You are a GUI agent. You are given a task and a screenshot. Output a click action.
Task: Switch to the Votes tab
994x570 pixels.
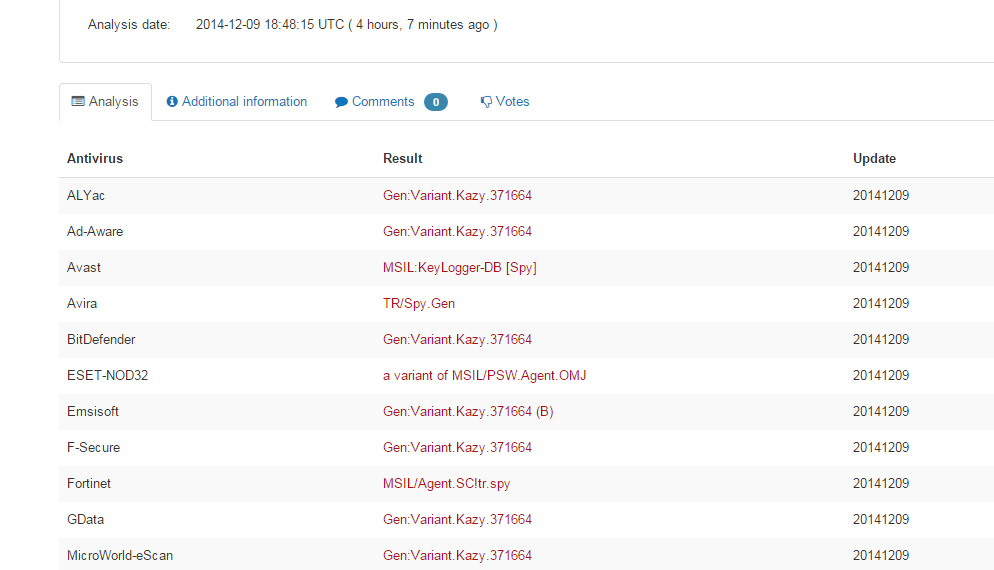(505, 101)
